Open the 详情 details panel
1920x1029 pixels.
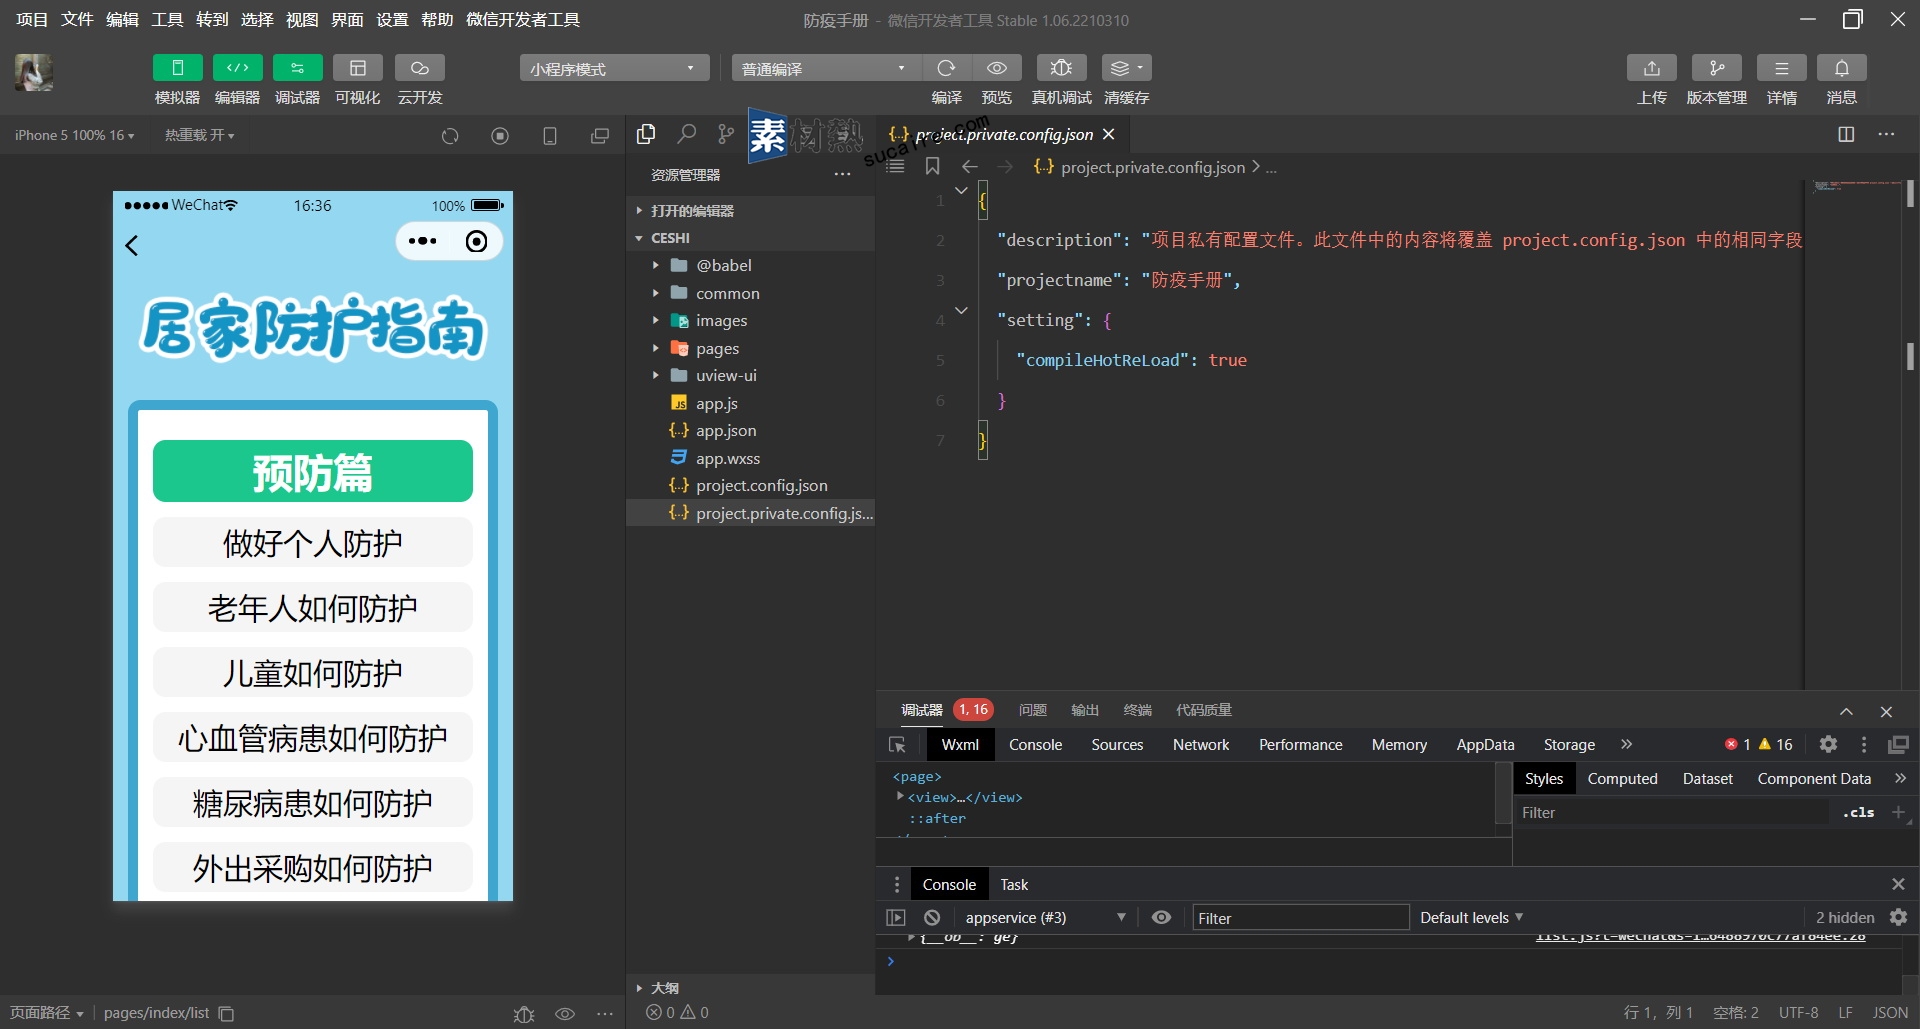coord(1781,68)
